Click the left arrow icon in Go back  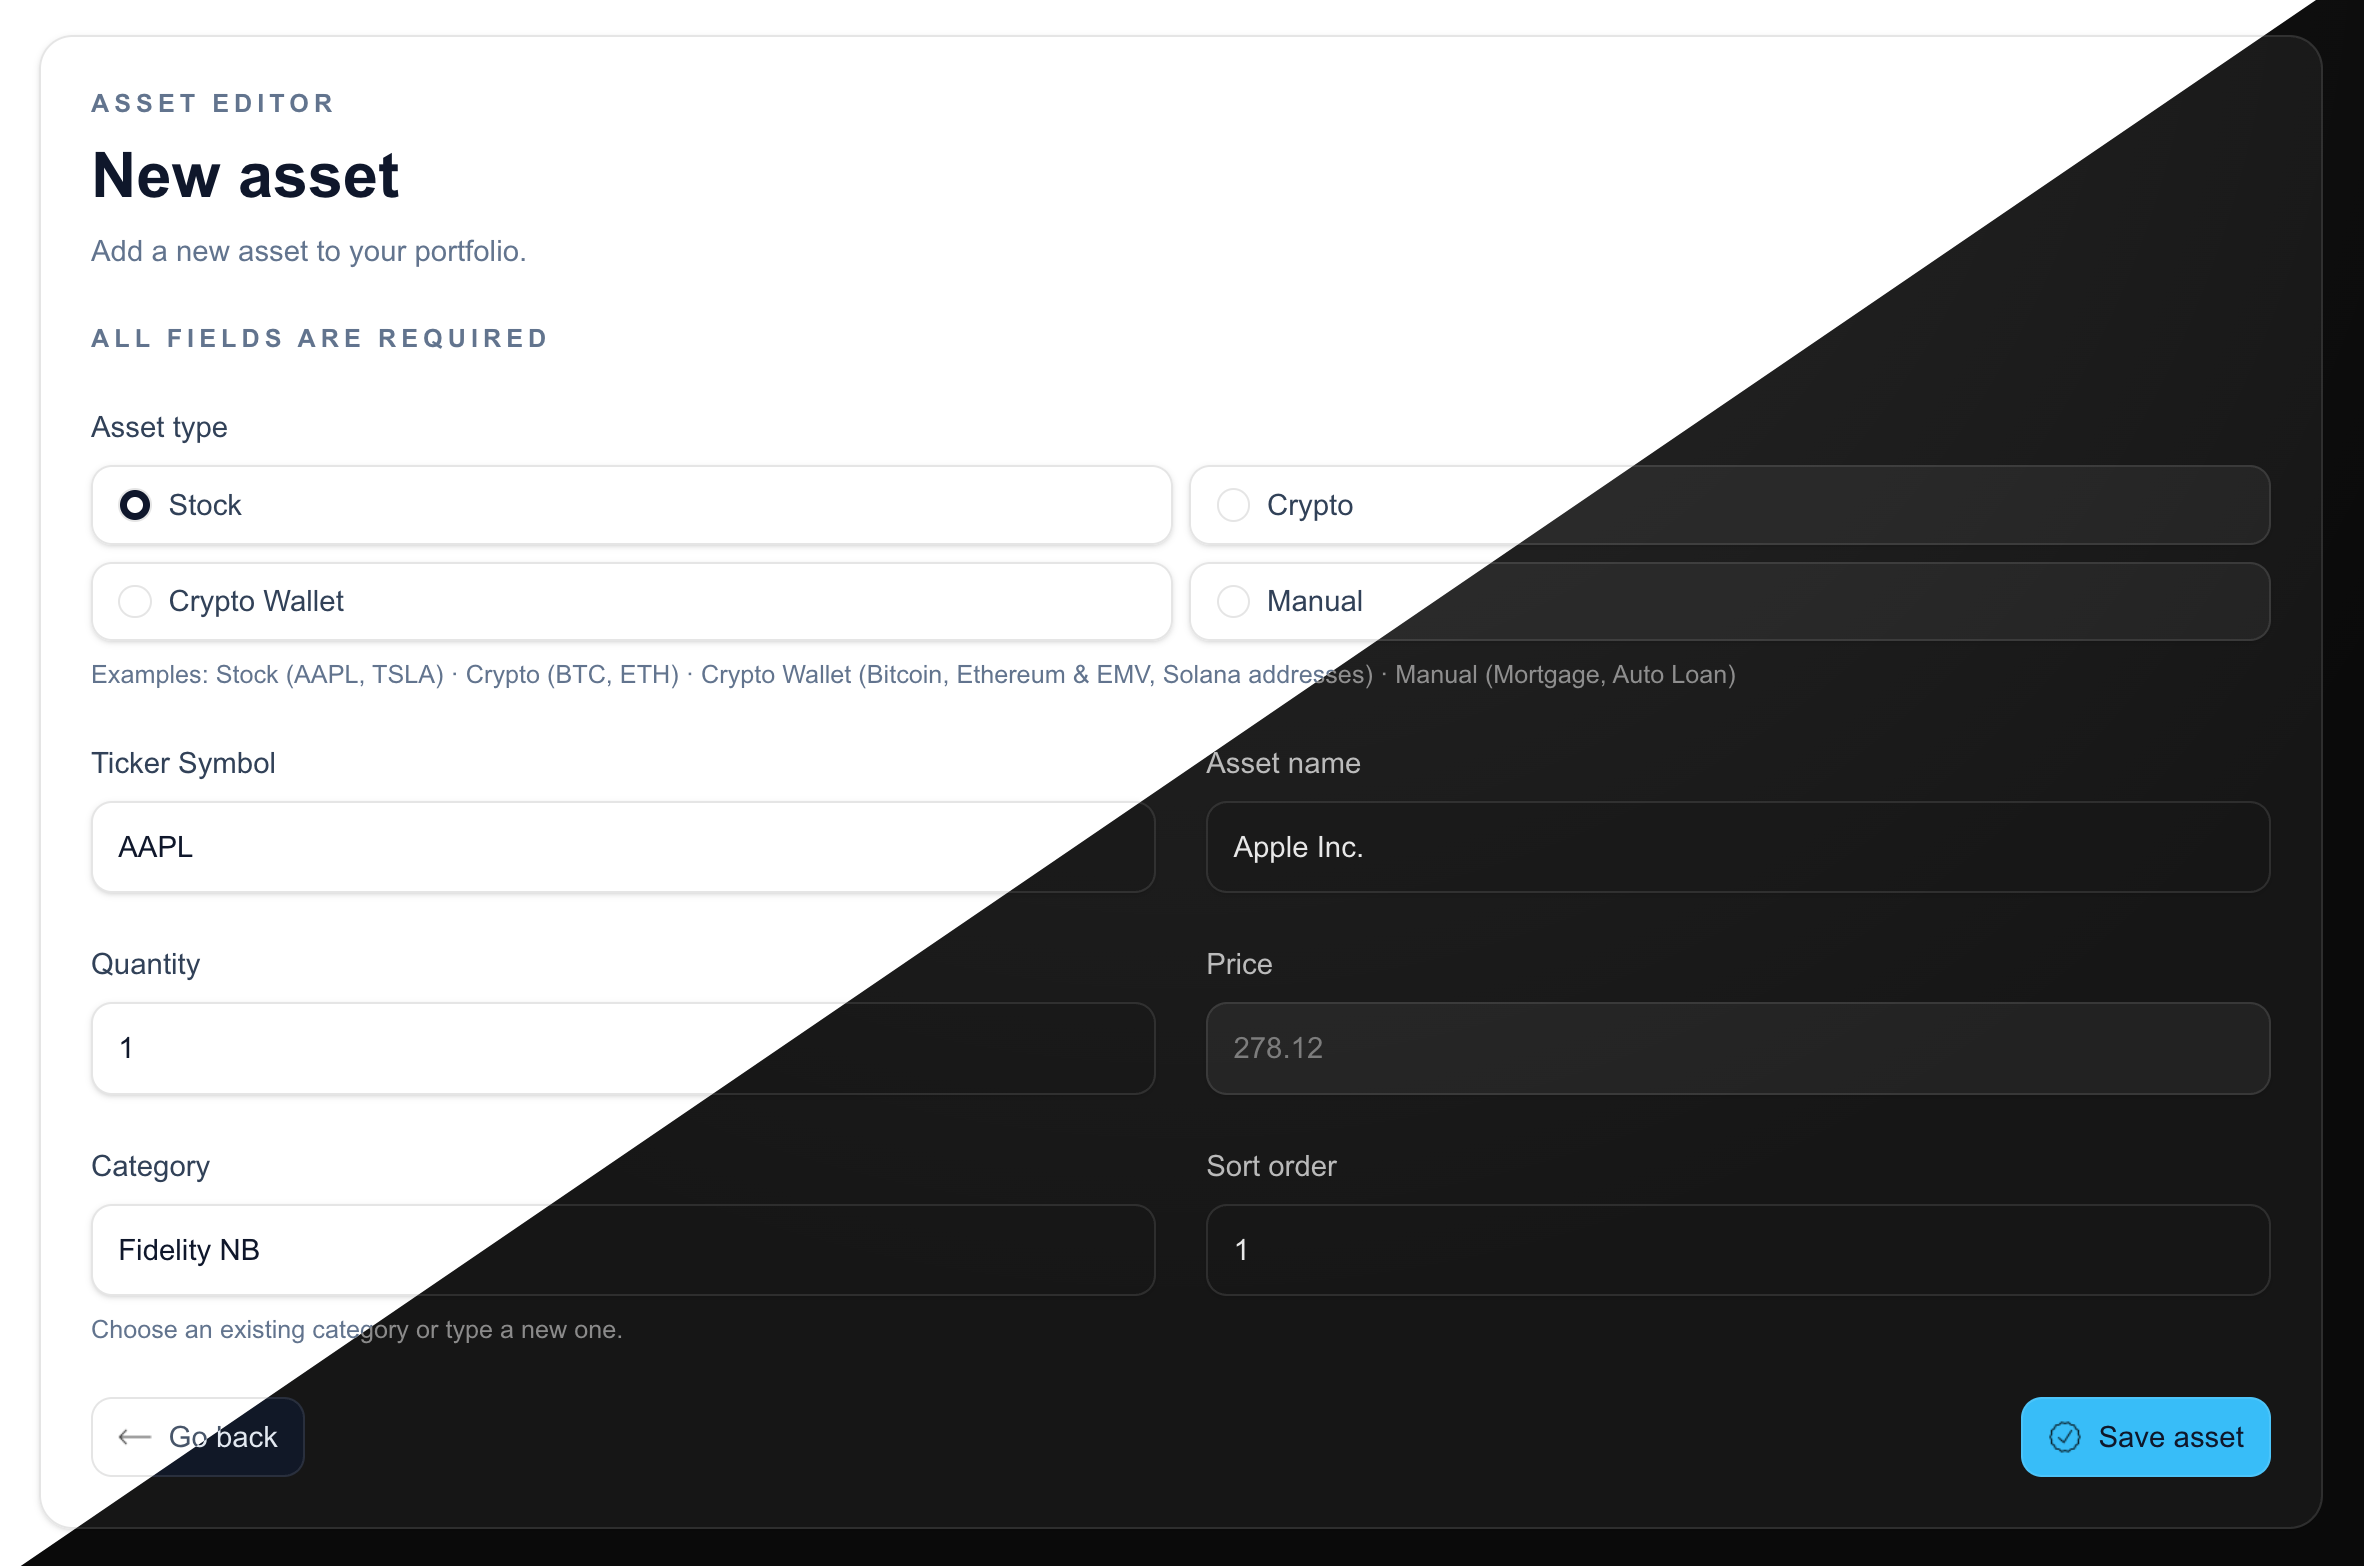coord(133,1436)
